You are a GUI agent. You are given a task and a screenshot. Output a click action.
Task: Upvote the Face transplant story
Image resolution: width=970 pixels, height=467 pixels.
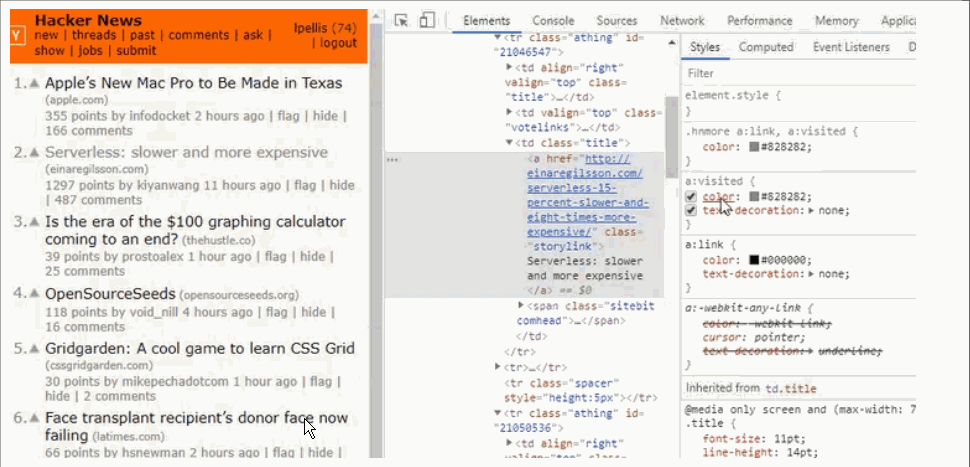35,418
